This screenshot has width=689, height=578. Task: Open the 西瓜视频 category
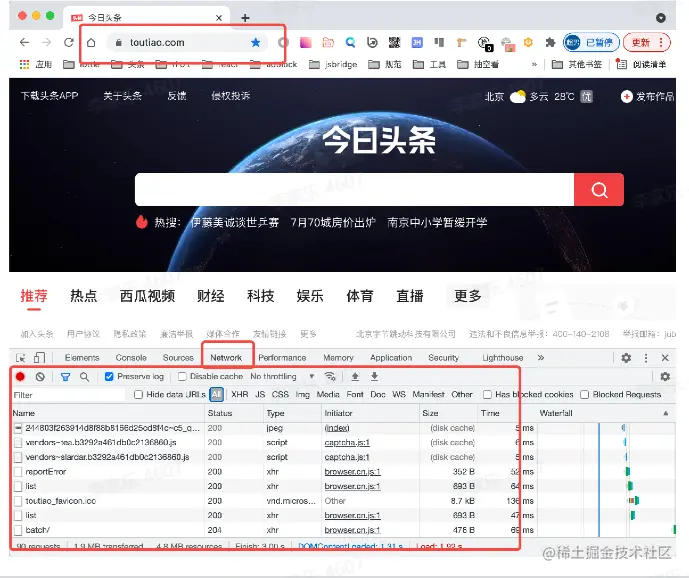pyautogui.click(x=147, y=296)
